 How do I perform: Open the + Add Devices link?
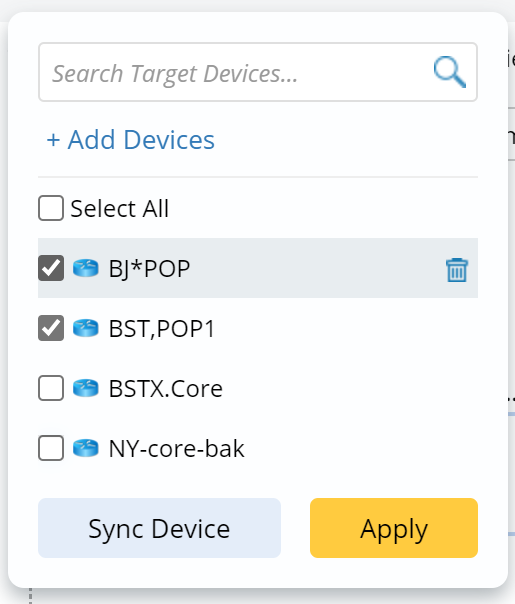131,139
